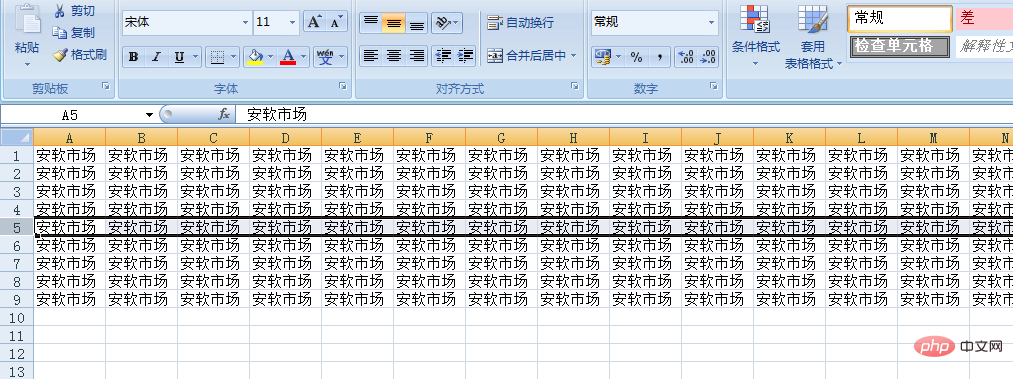The height and width of the screenshot is (379, 1013).
Task: Toggle italic formatting
Action: (156, 57)
